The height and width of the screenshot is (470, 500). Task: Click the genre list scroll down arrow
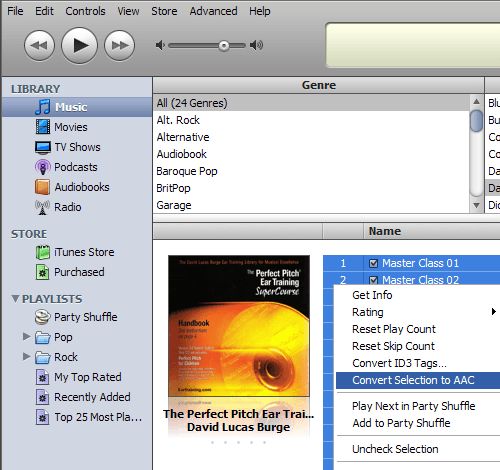coord(476,205)
